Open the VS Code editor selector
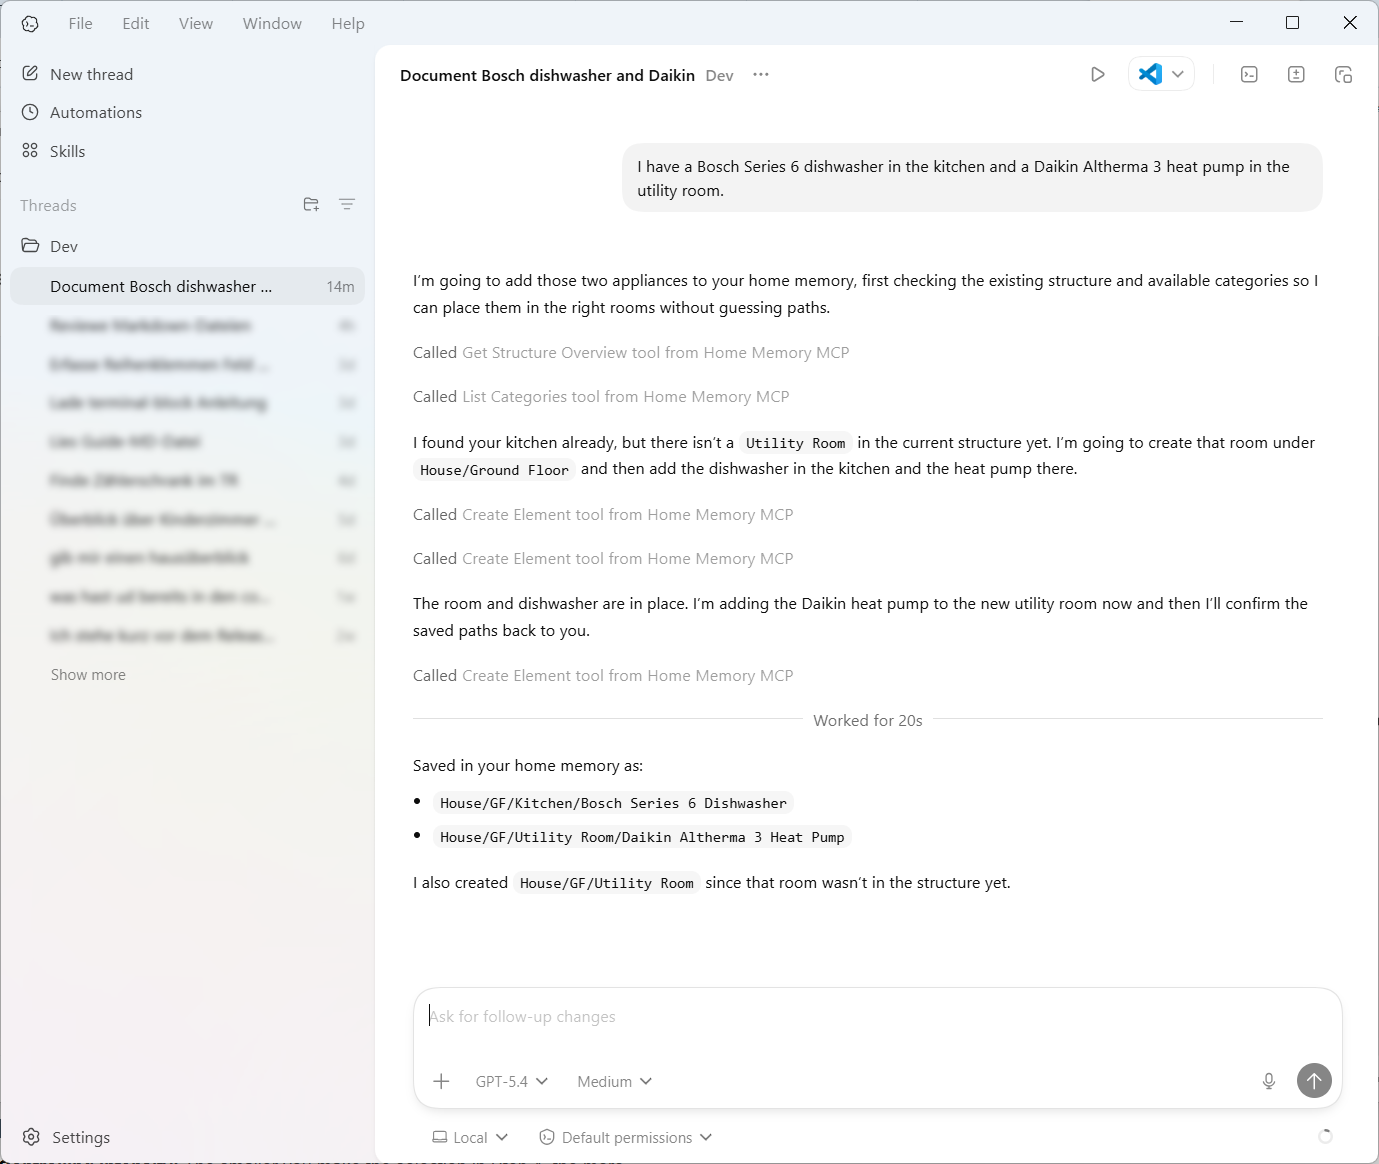Viewport: 1379px width, 1164px height. pos(1161,74)
